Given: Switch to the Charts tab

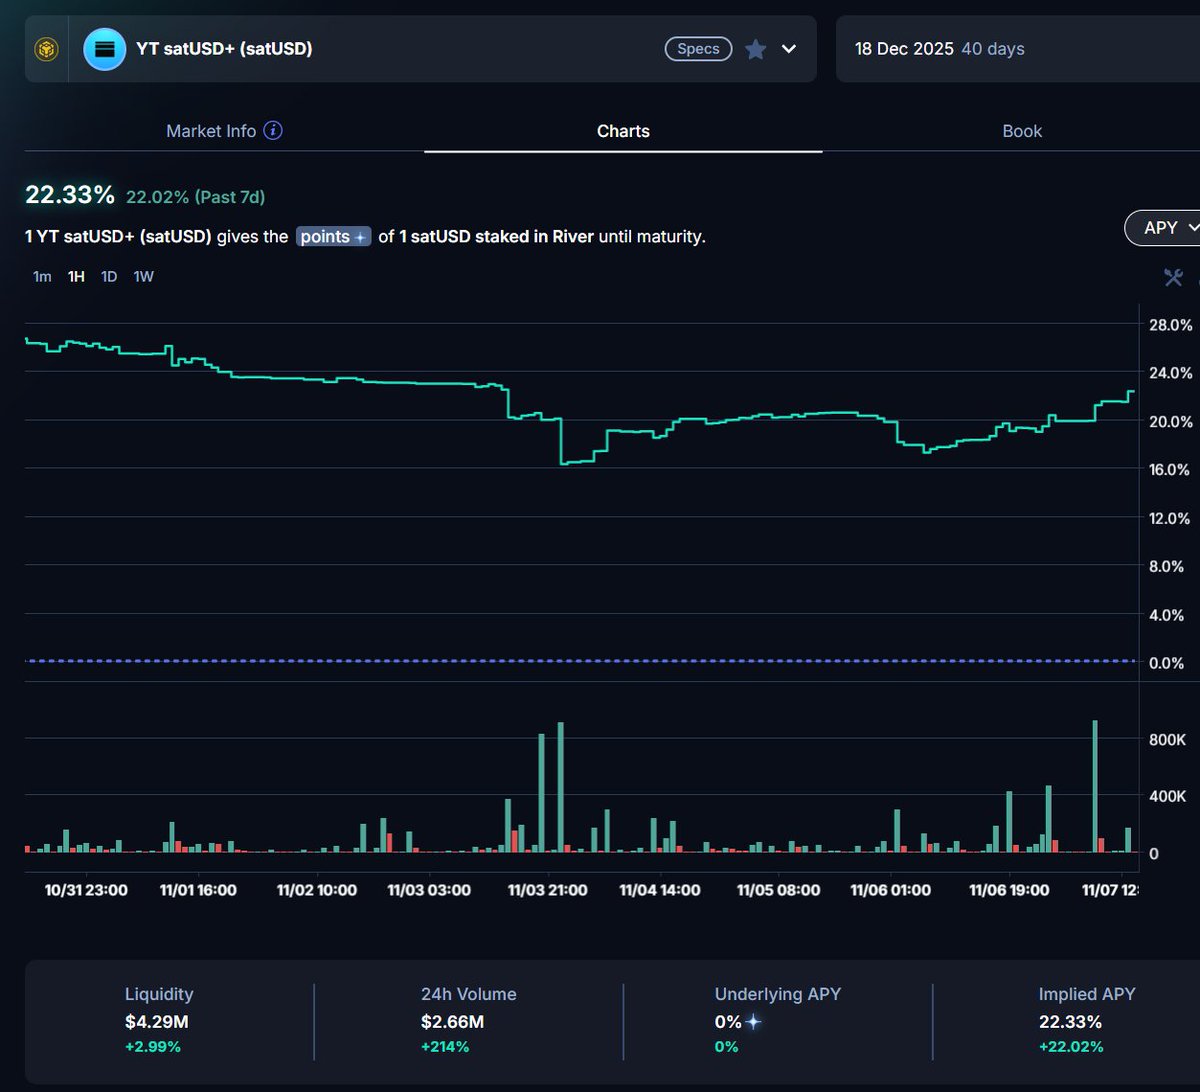Looking at the screenshot, I should point(623,131).
